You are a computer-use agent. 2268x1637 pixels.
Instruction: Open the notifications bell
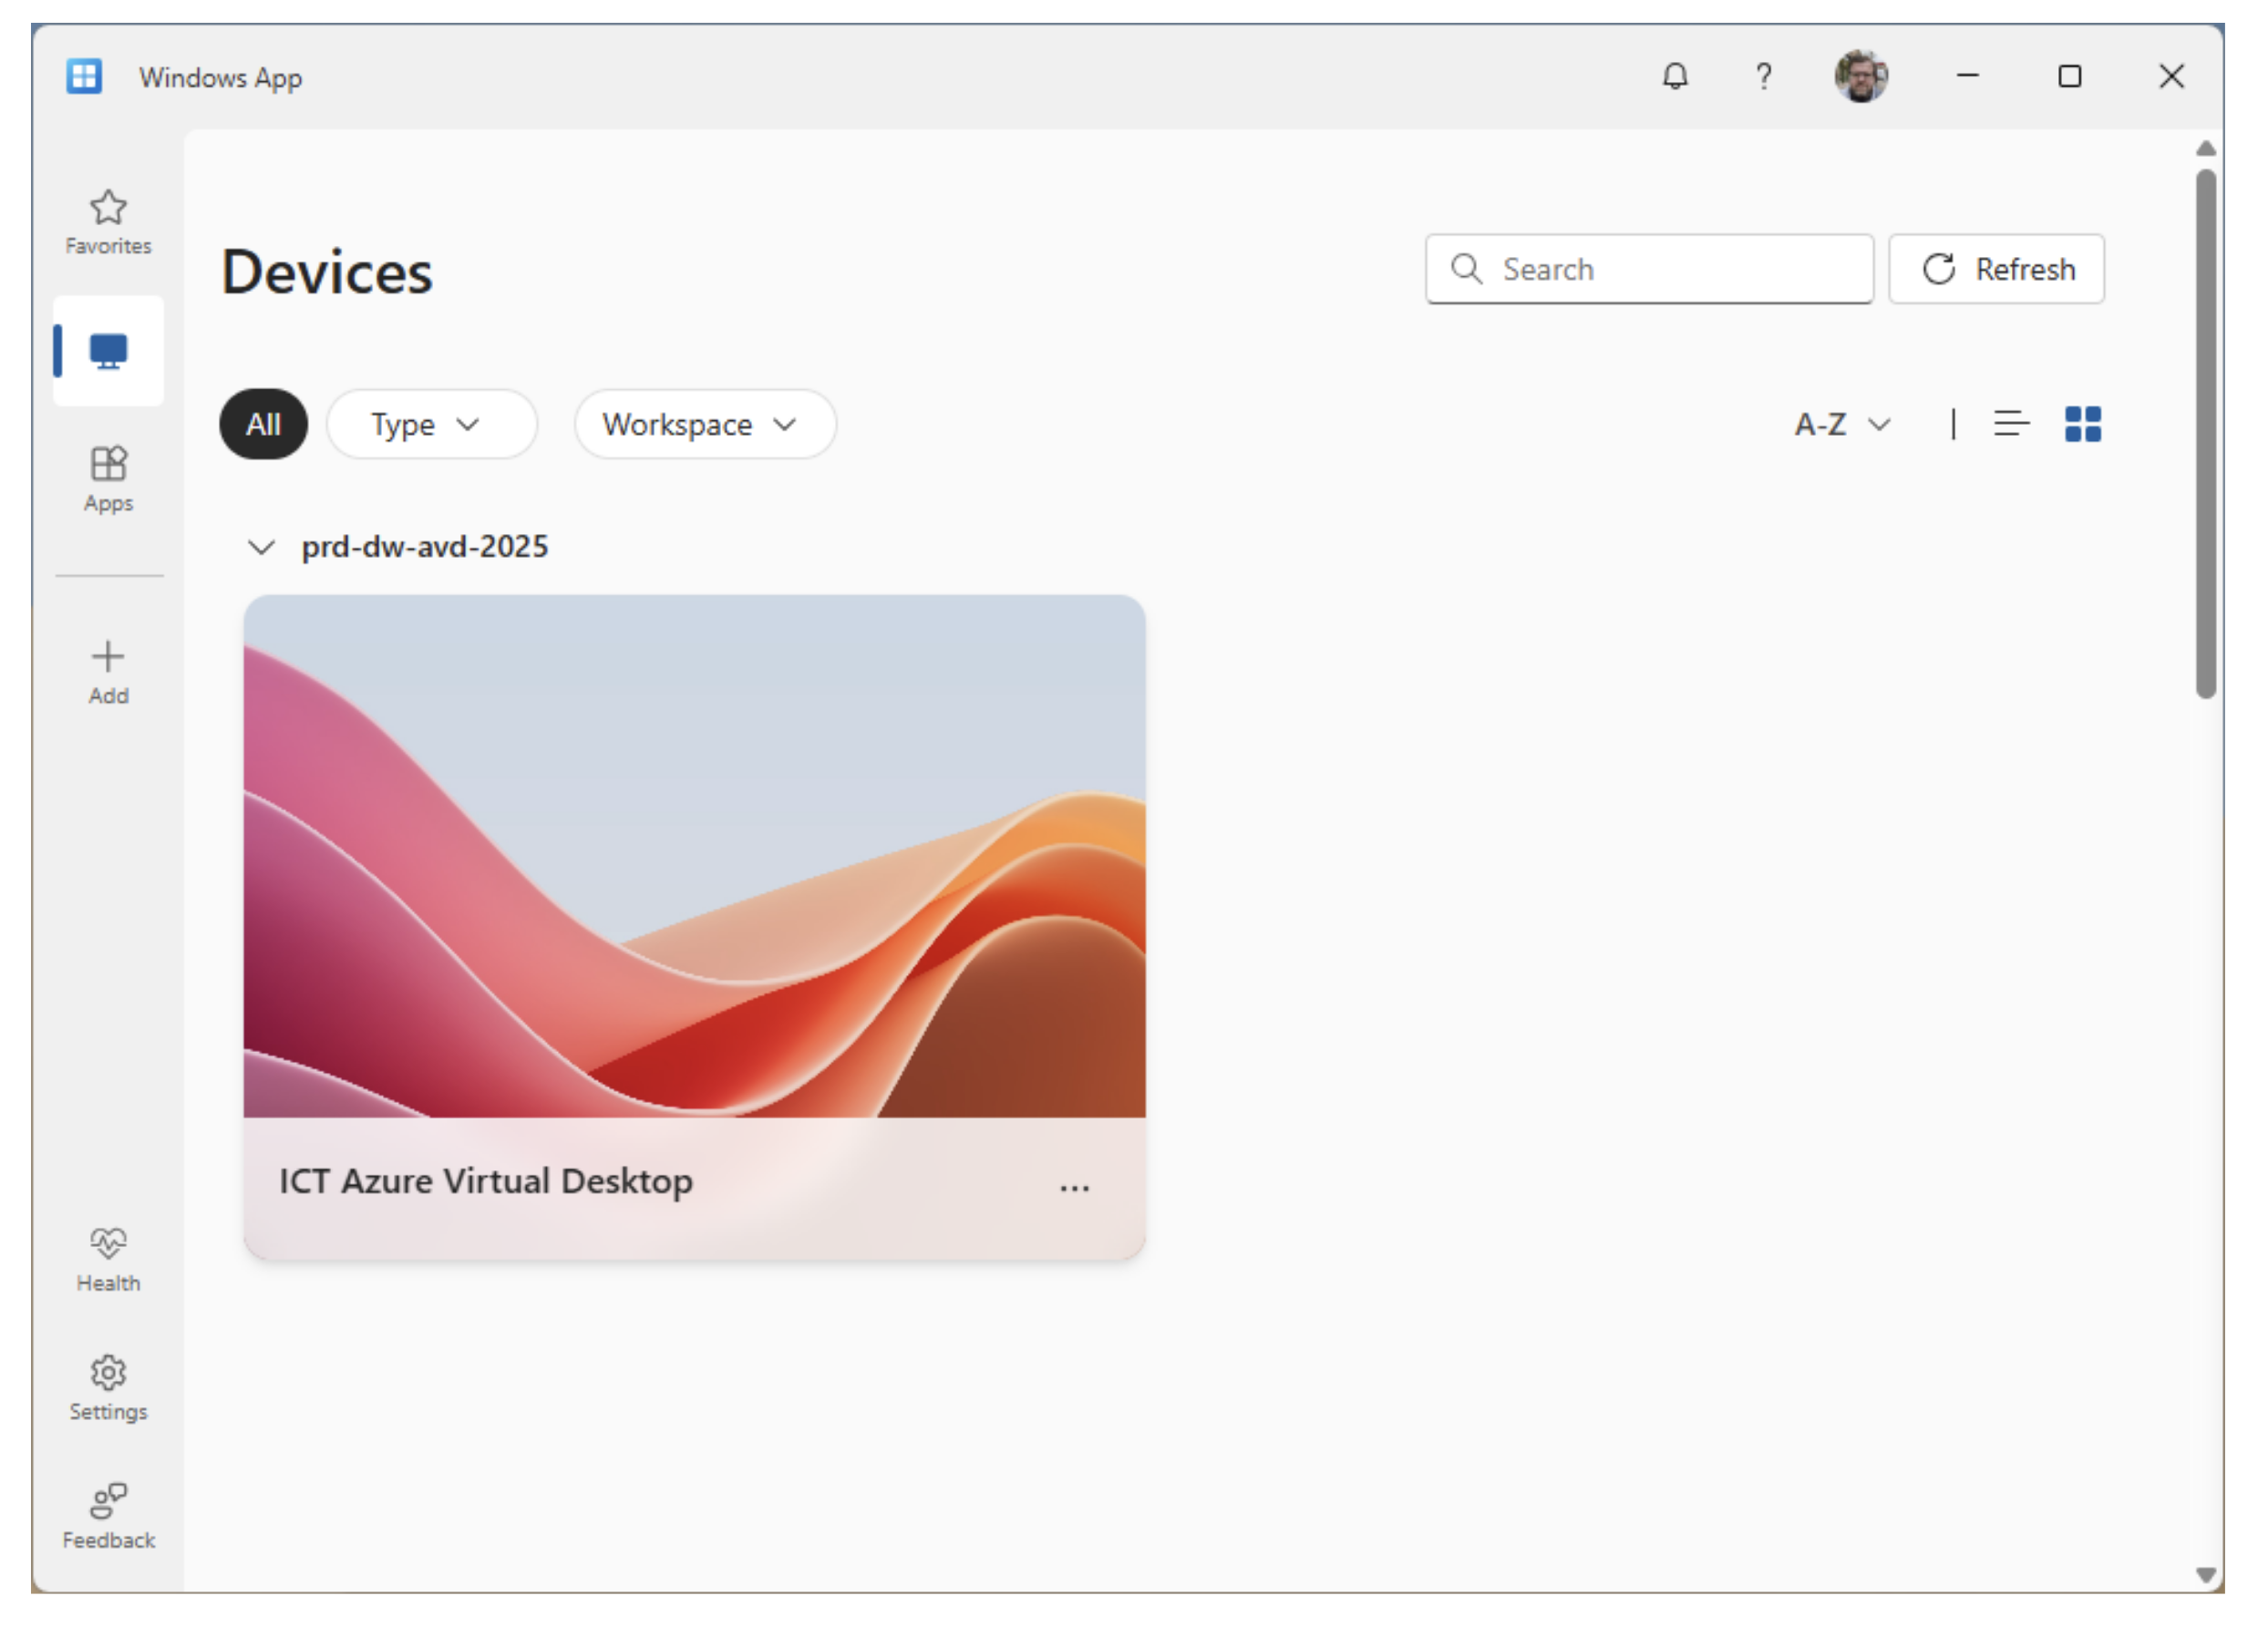tap(1676, 76)
